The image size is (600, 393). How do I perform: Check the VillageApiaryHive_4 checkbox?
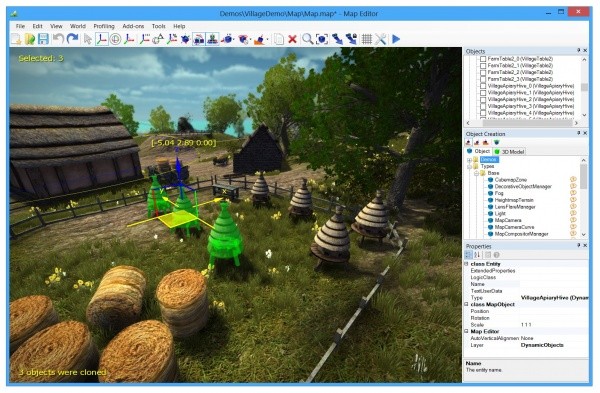(x=483, y=113)
